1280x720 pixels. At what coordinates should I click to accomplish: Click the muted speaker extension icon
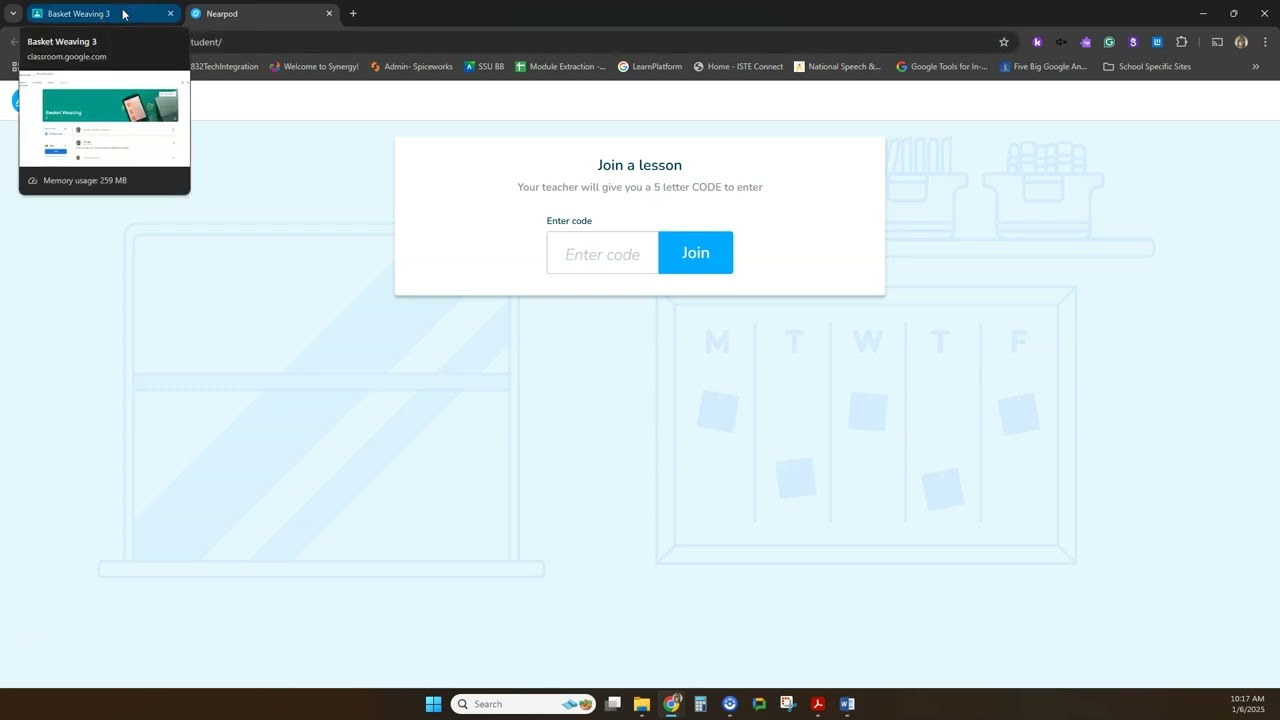(1061, 42)
